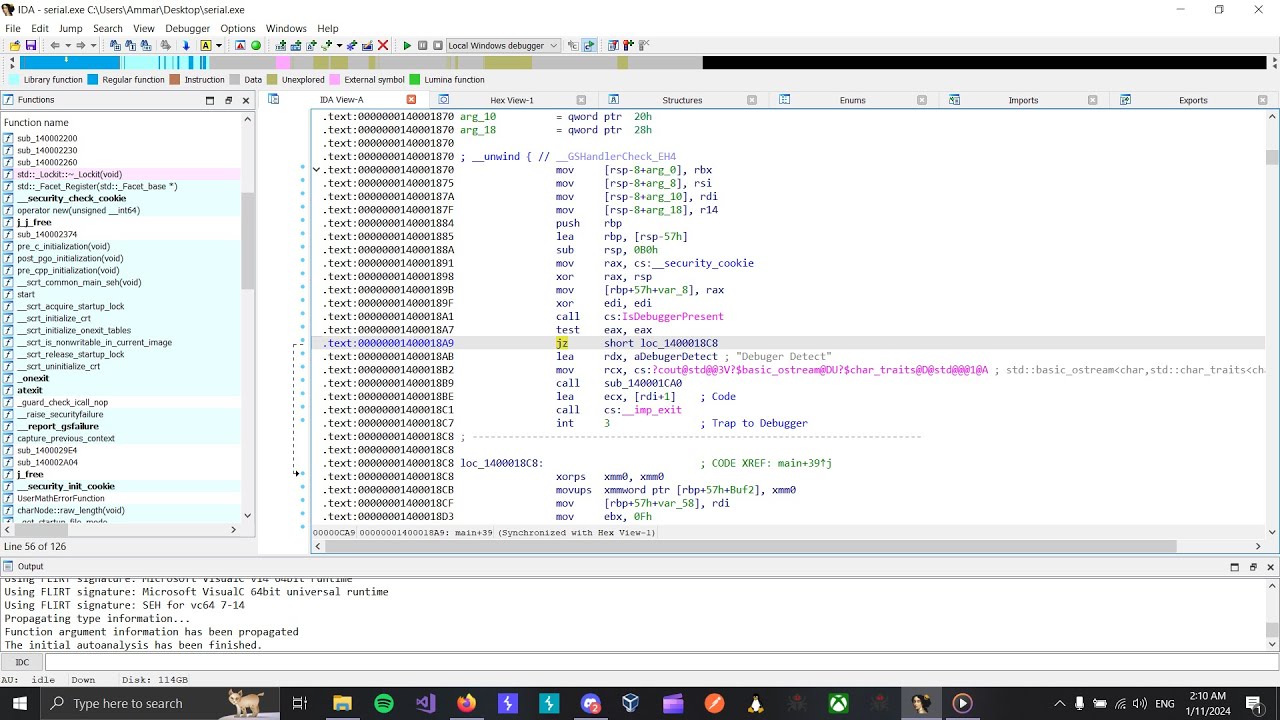
Task: Open the dropdown arrow next to the yellow A icon
Action: 218,45
